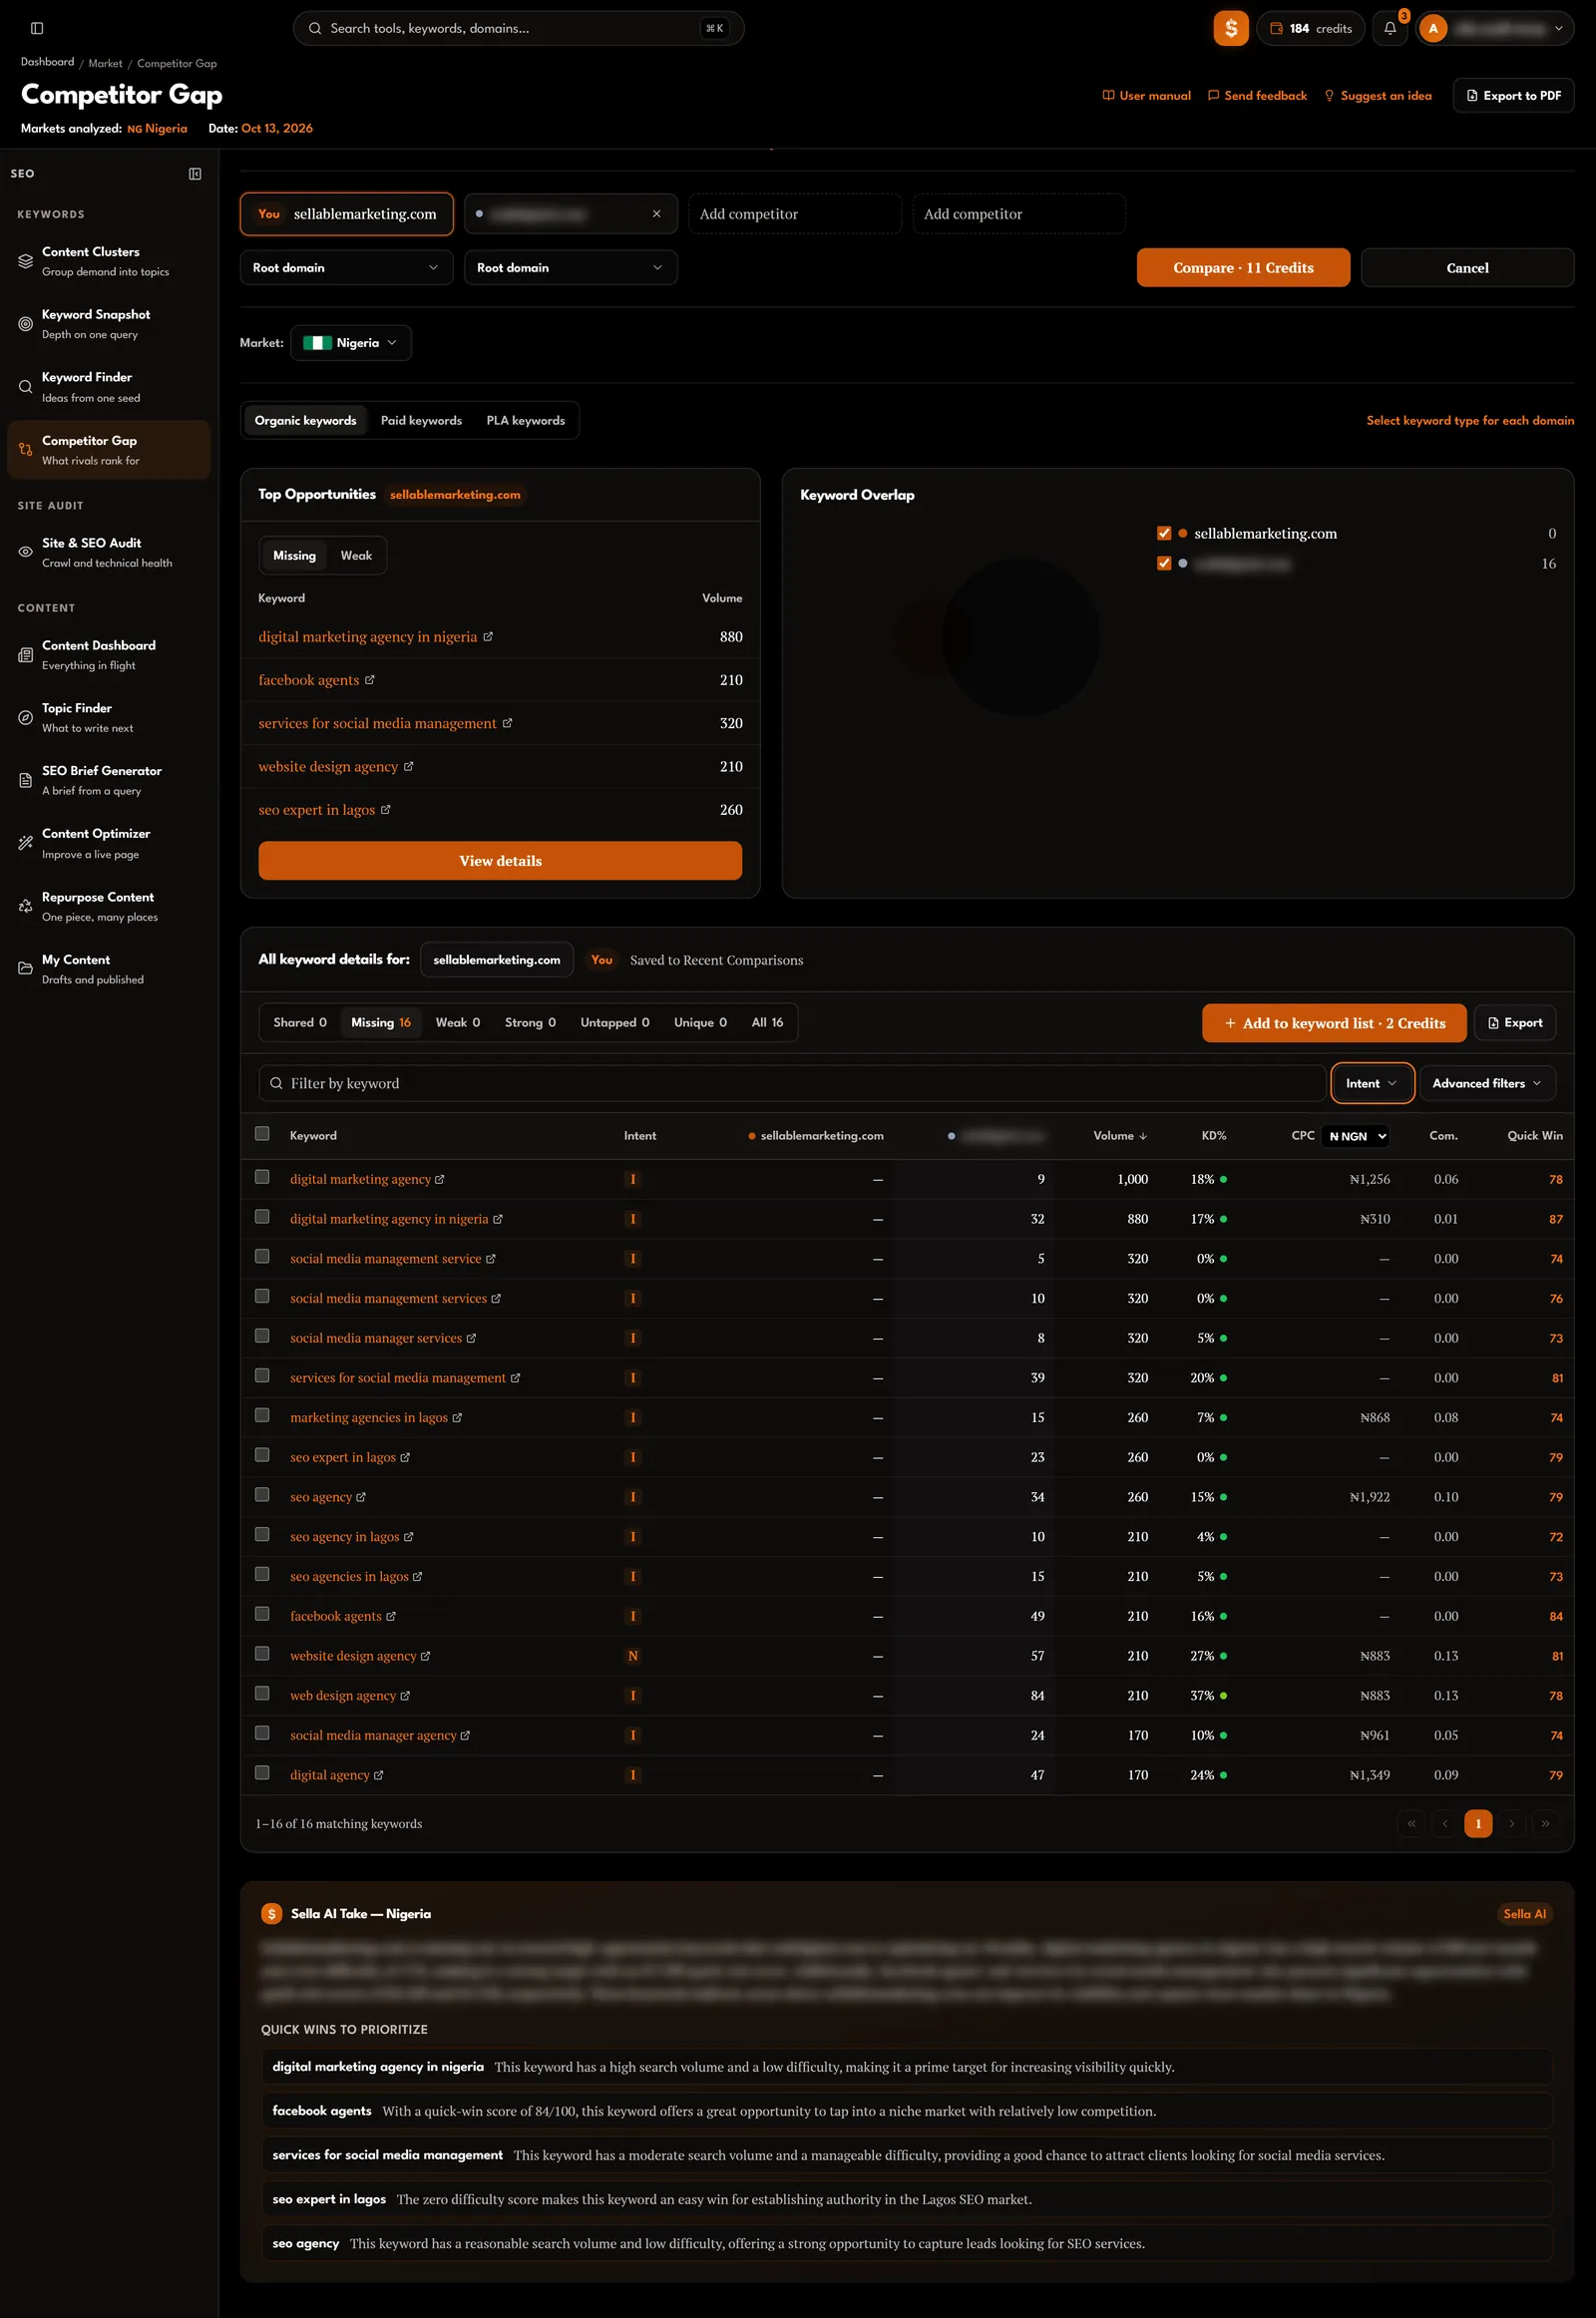Jump to first results page arrow
Viewport: 1596px width, 2318px height.
pos(1411,1823)
